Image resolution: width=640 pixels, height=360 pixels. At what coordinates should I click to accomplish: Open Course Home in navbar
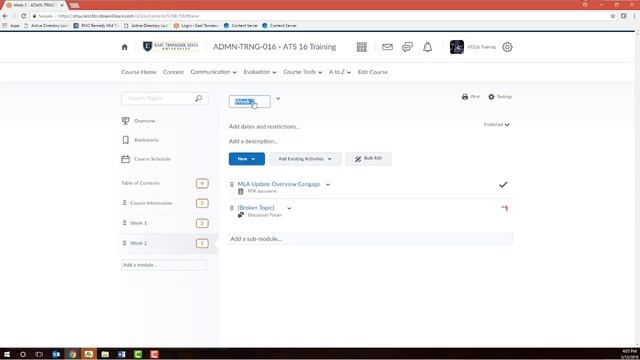pyautogui.click(x=139, y=72)
